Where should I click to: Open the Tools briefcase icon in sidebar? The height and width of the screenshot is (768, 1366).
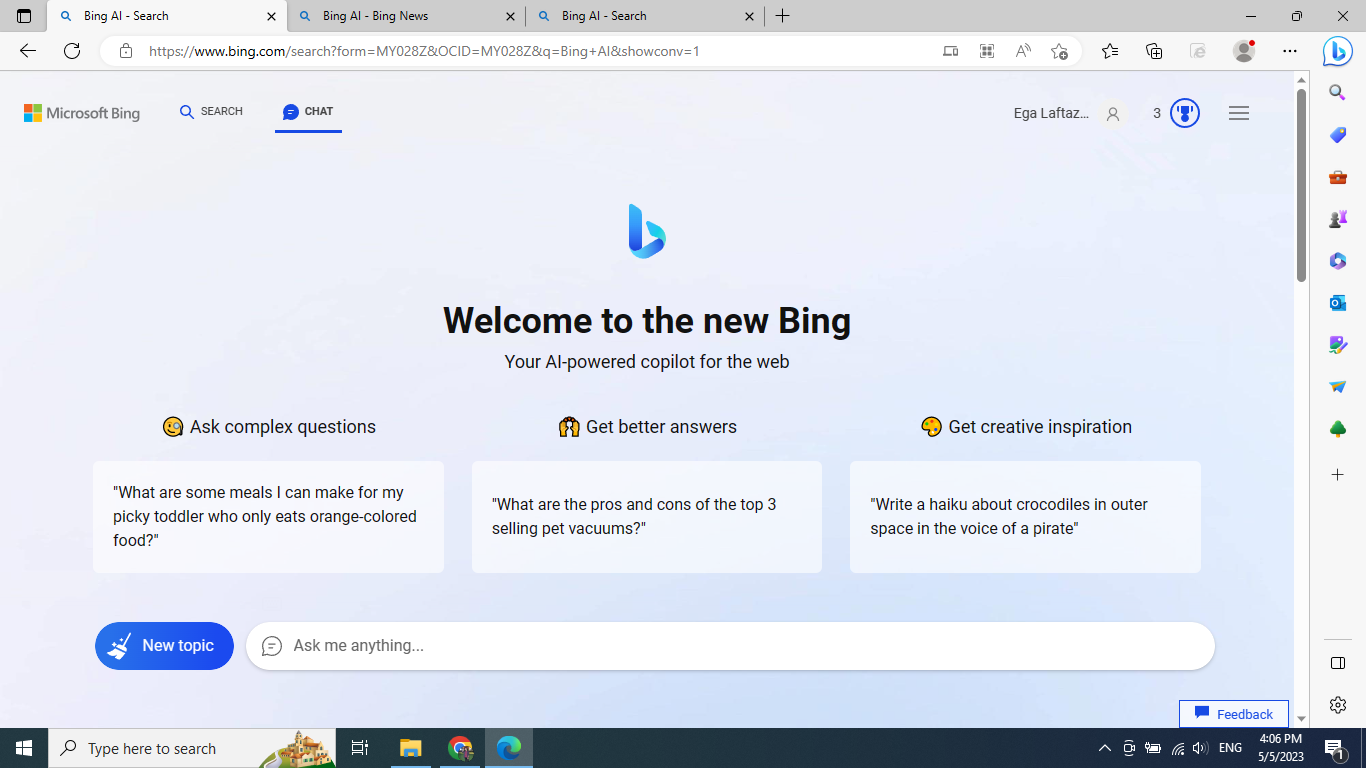(1337, 177)
